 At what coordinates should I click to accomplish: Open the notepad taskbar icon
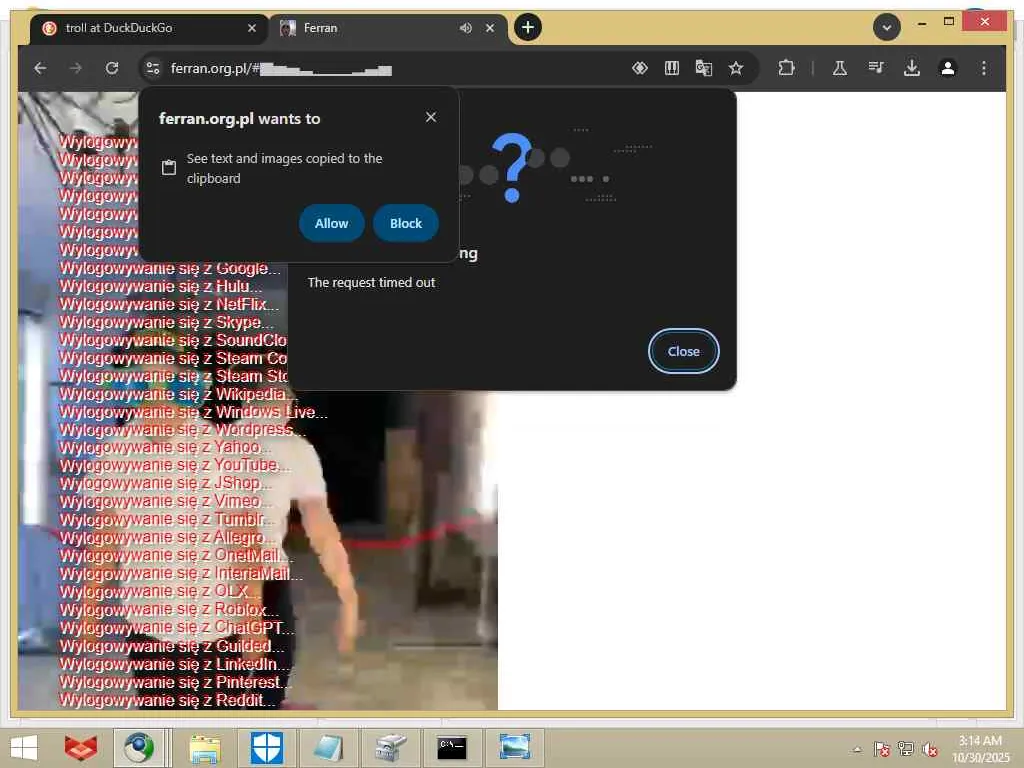[x=327, y=748]
